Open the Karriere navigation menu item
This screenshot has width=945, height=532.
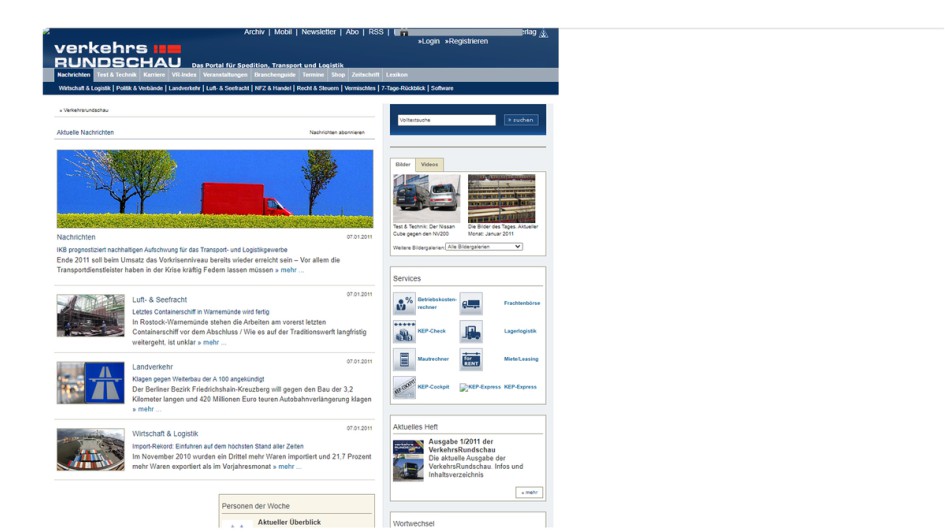(154, 75)
